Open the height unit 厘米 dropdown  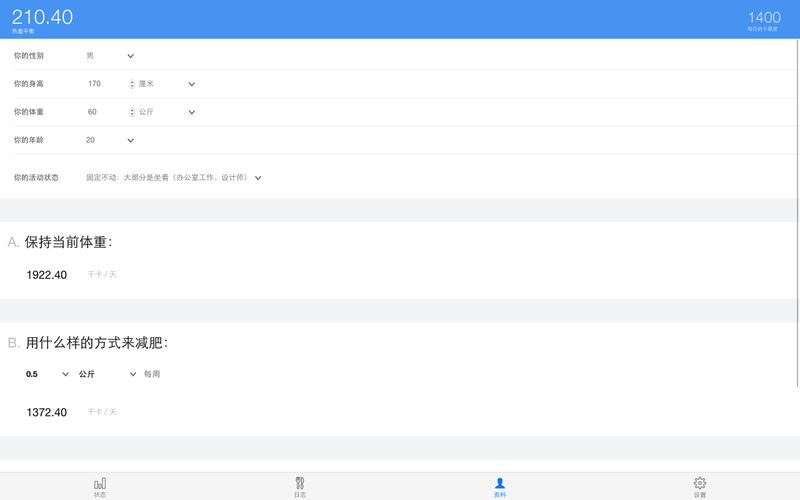(192, 84)
